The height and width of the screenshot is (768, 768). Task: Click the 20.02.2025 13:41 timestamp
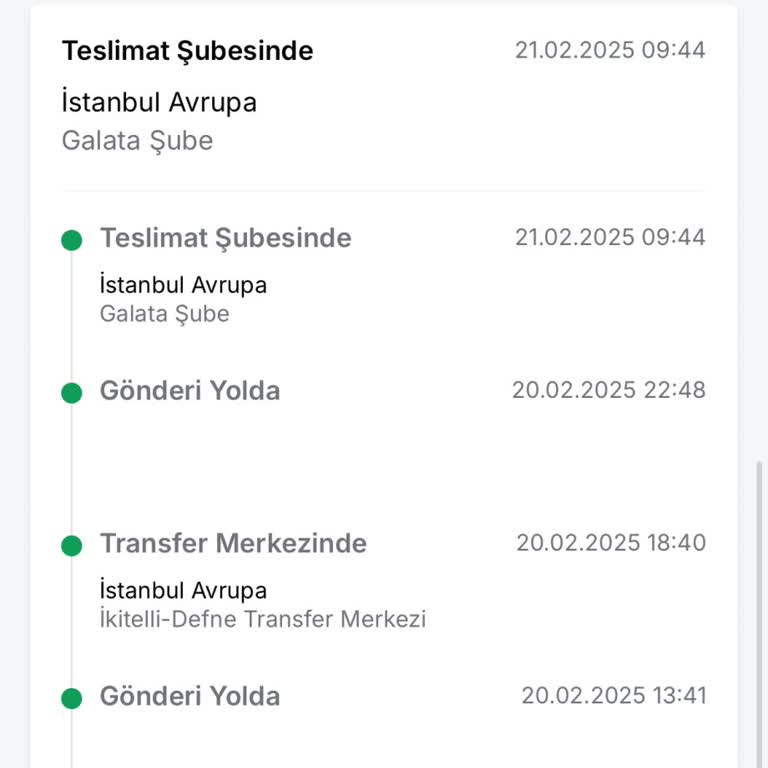coord(613,696)
